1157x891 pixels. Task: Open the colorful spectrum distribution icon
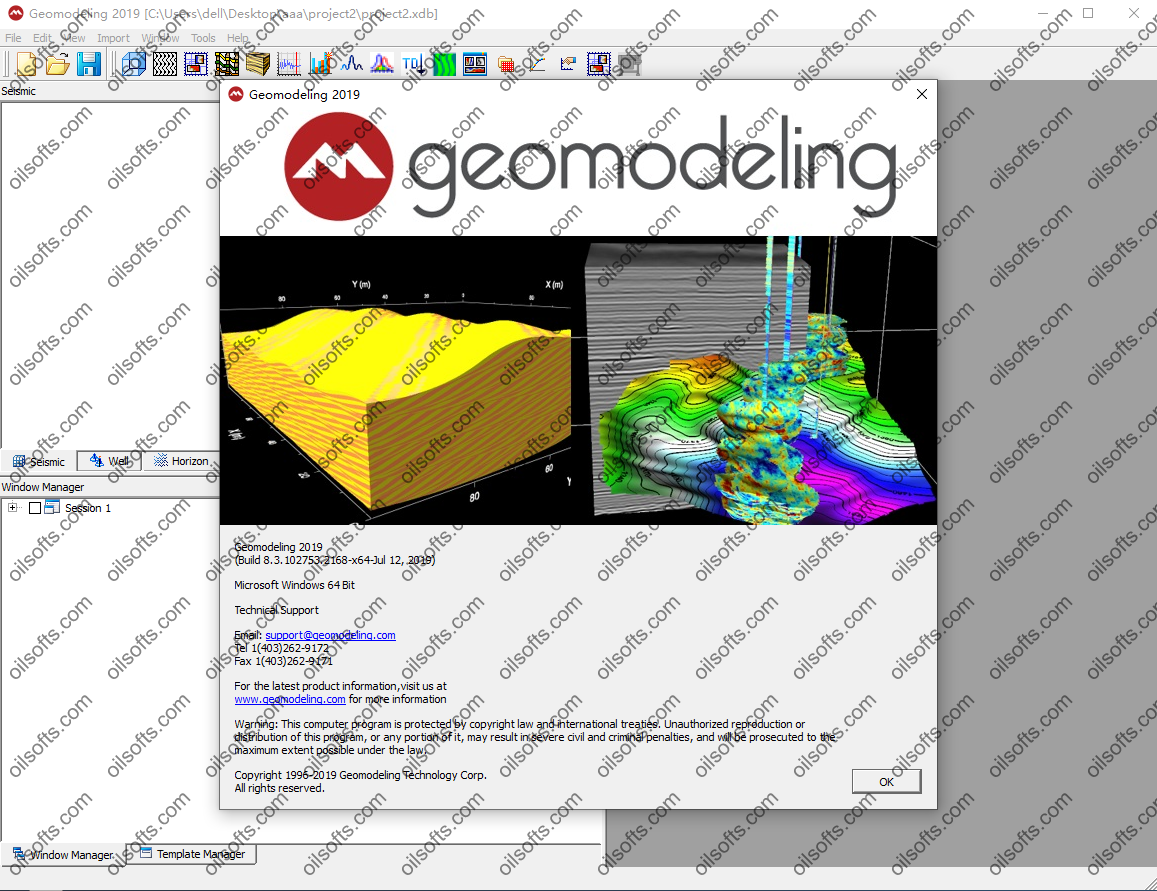click(x=381, y=64)
